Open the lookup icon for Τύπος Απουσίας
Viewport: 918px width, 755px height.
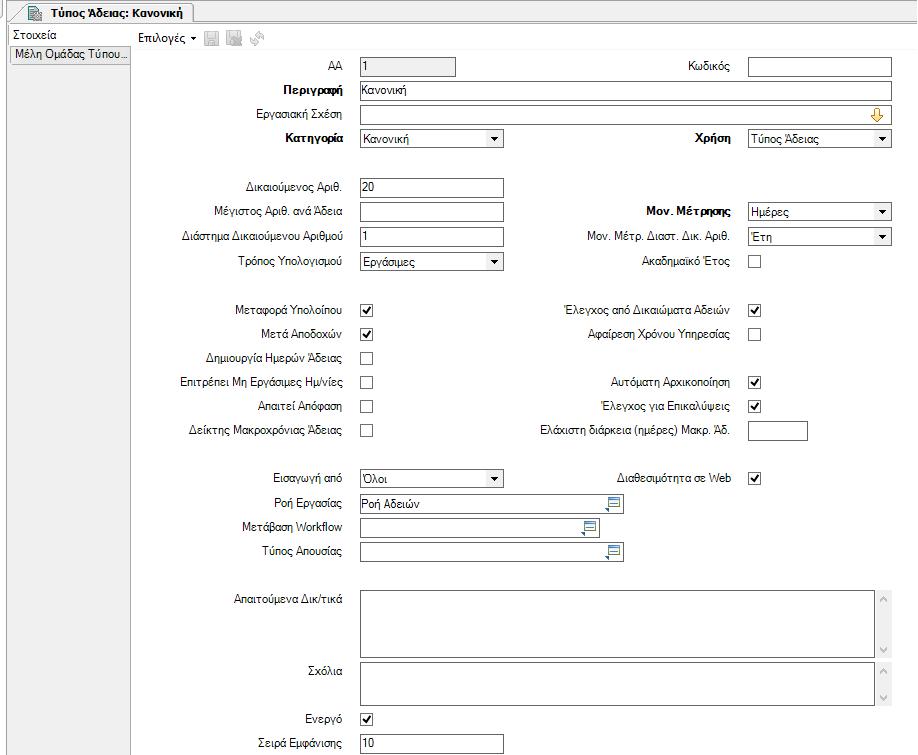click(x=613, y=551)
